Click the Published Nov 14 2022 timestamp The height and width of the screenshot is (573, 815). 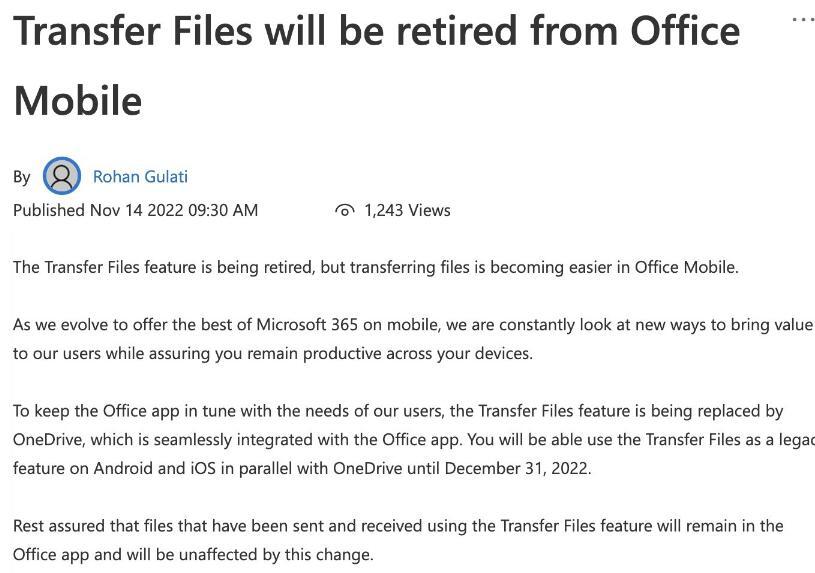(135, 210)
